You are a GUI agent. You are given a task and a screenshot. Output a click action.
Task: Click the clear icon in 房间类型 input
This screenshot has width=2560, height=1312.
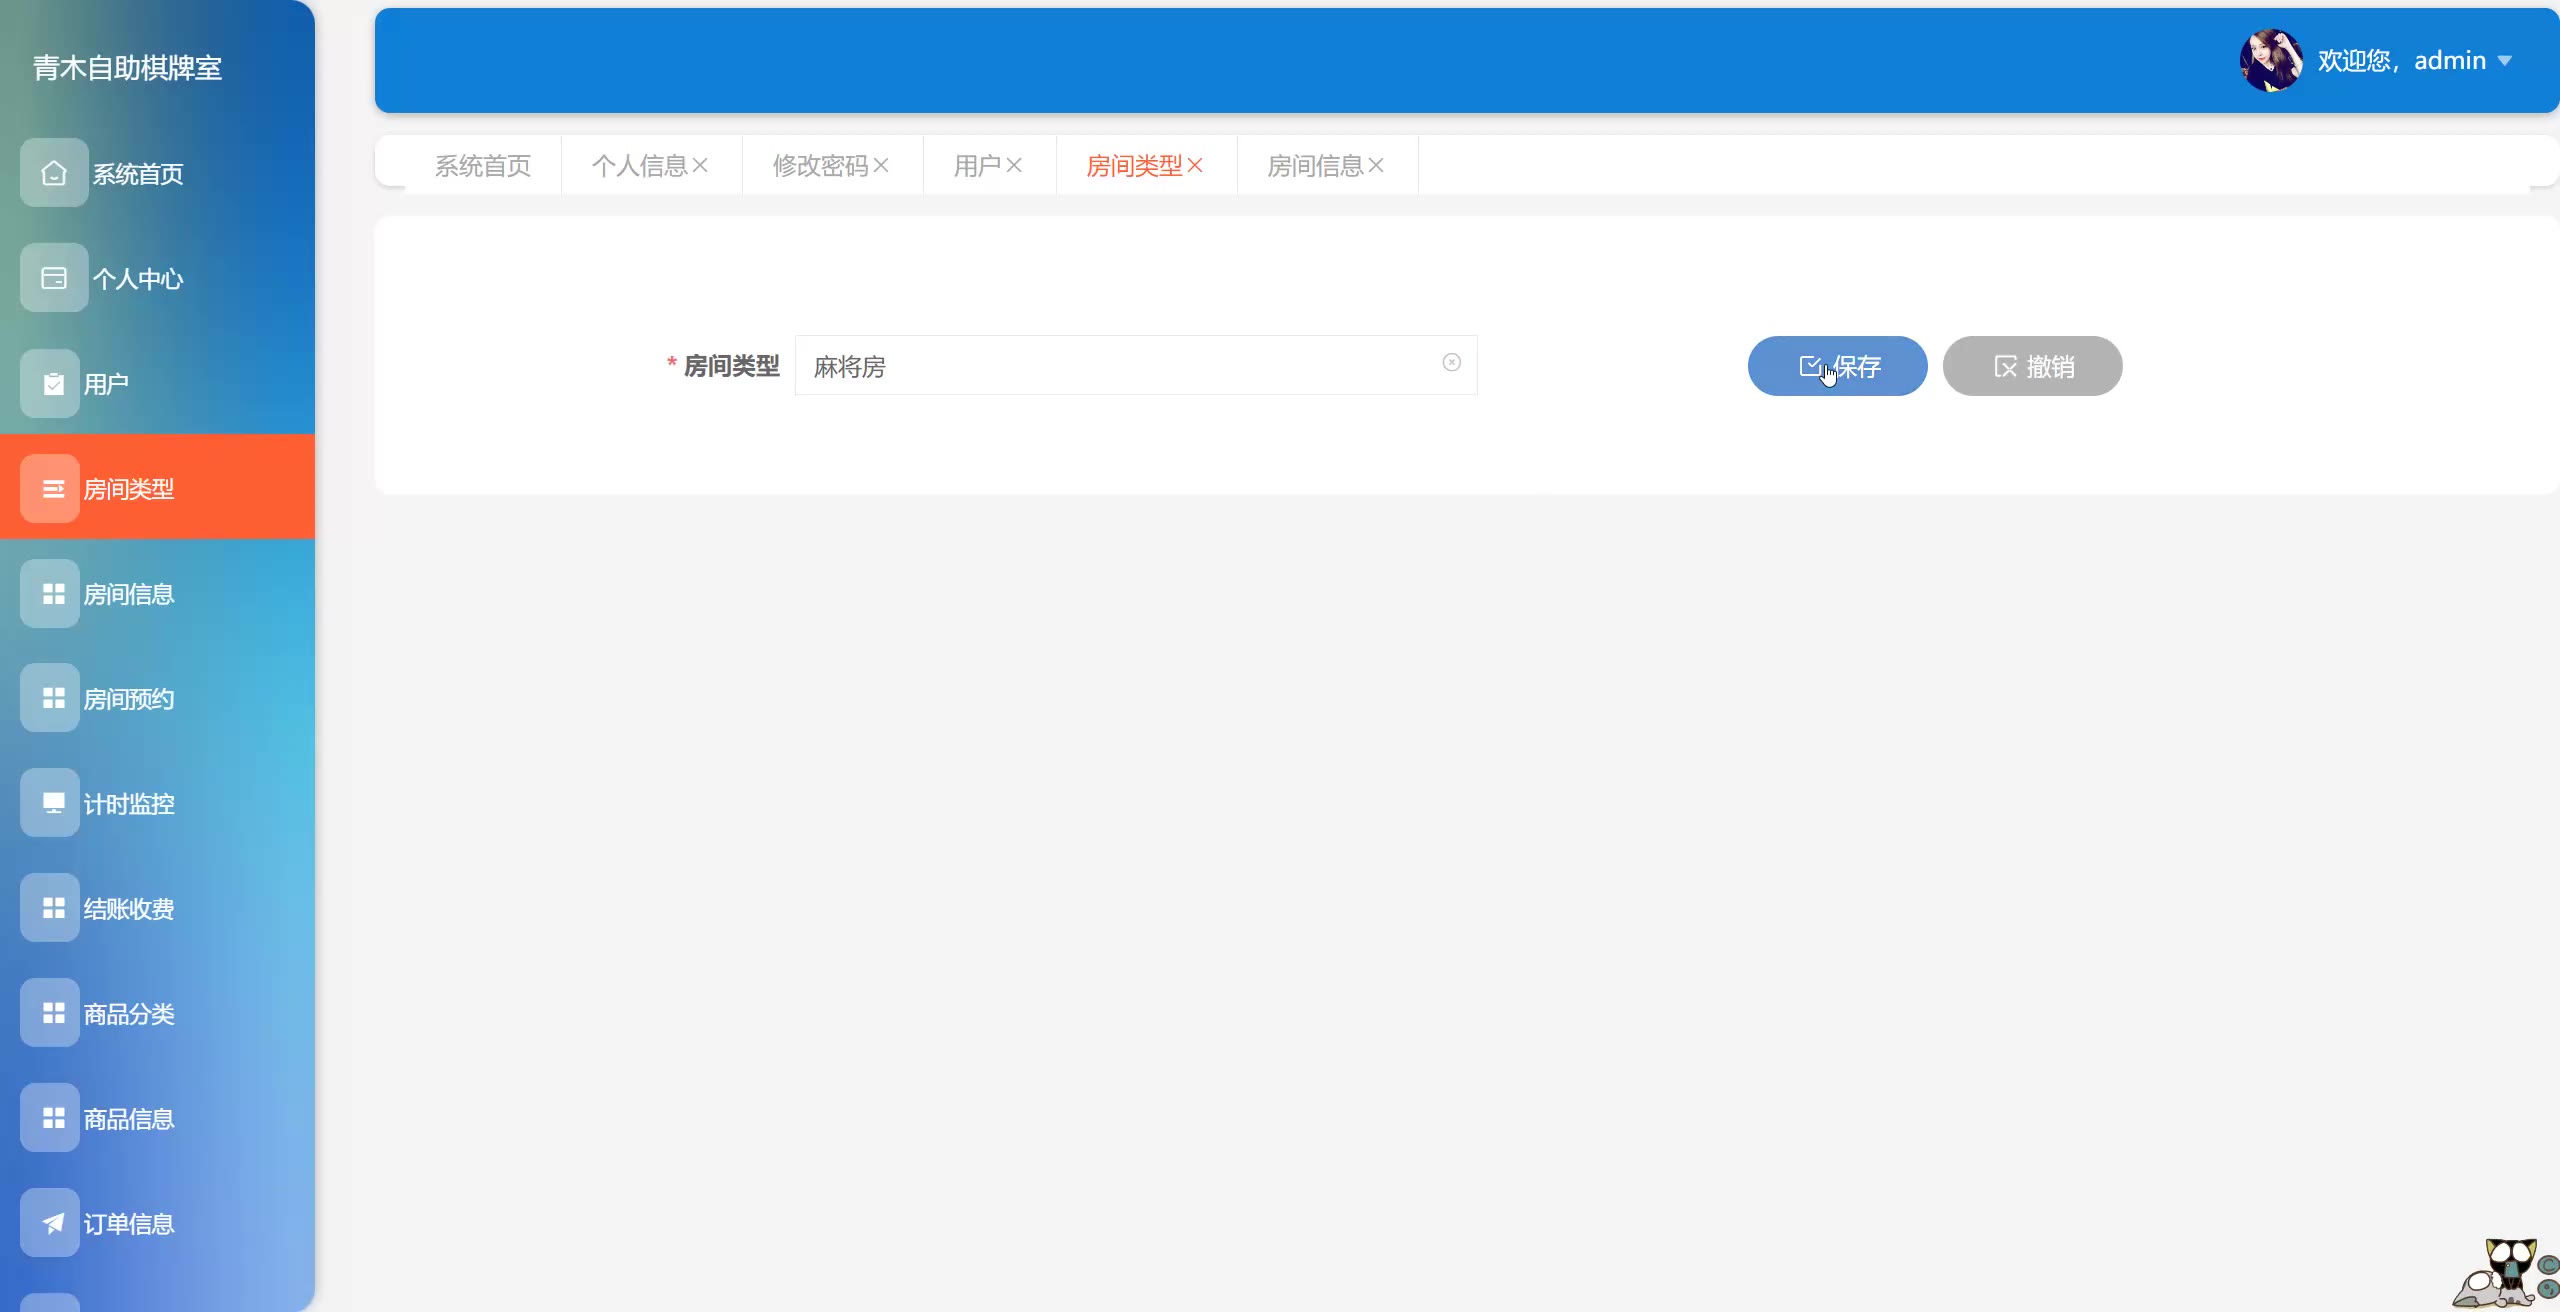pos(1451,363)
